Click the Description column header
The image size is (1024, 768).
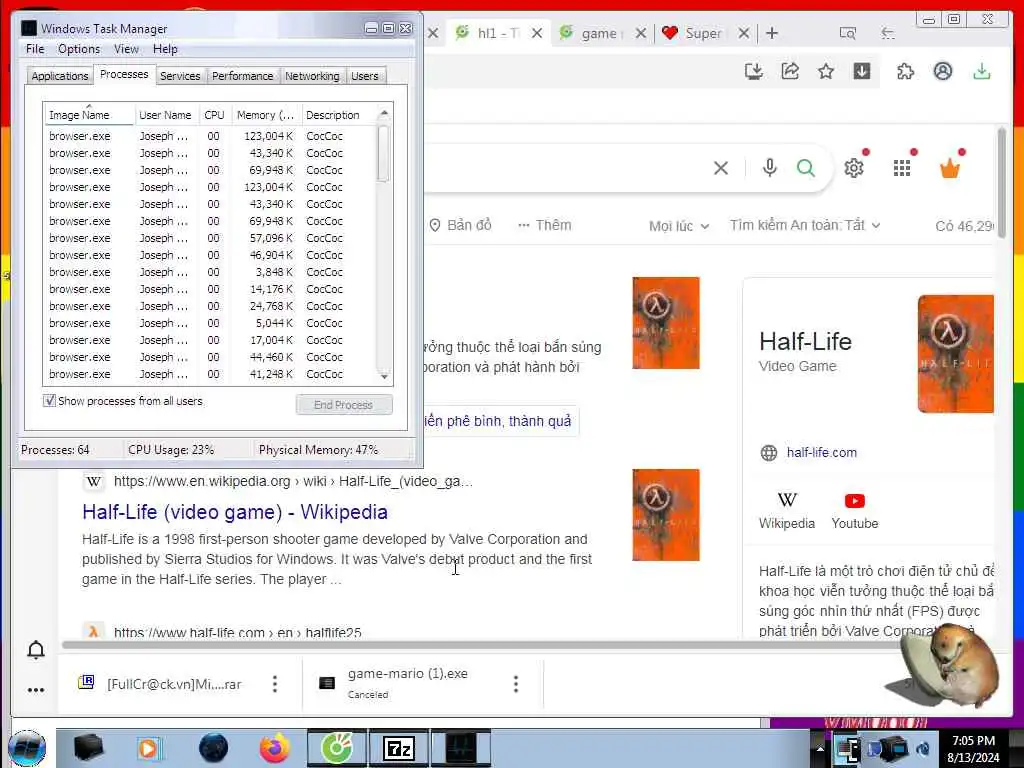pos(338,115)
